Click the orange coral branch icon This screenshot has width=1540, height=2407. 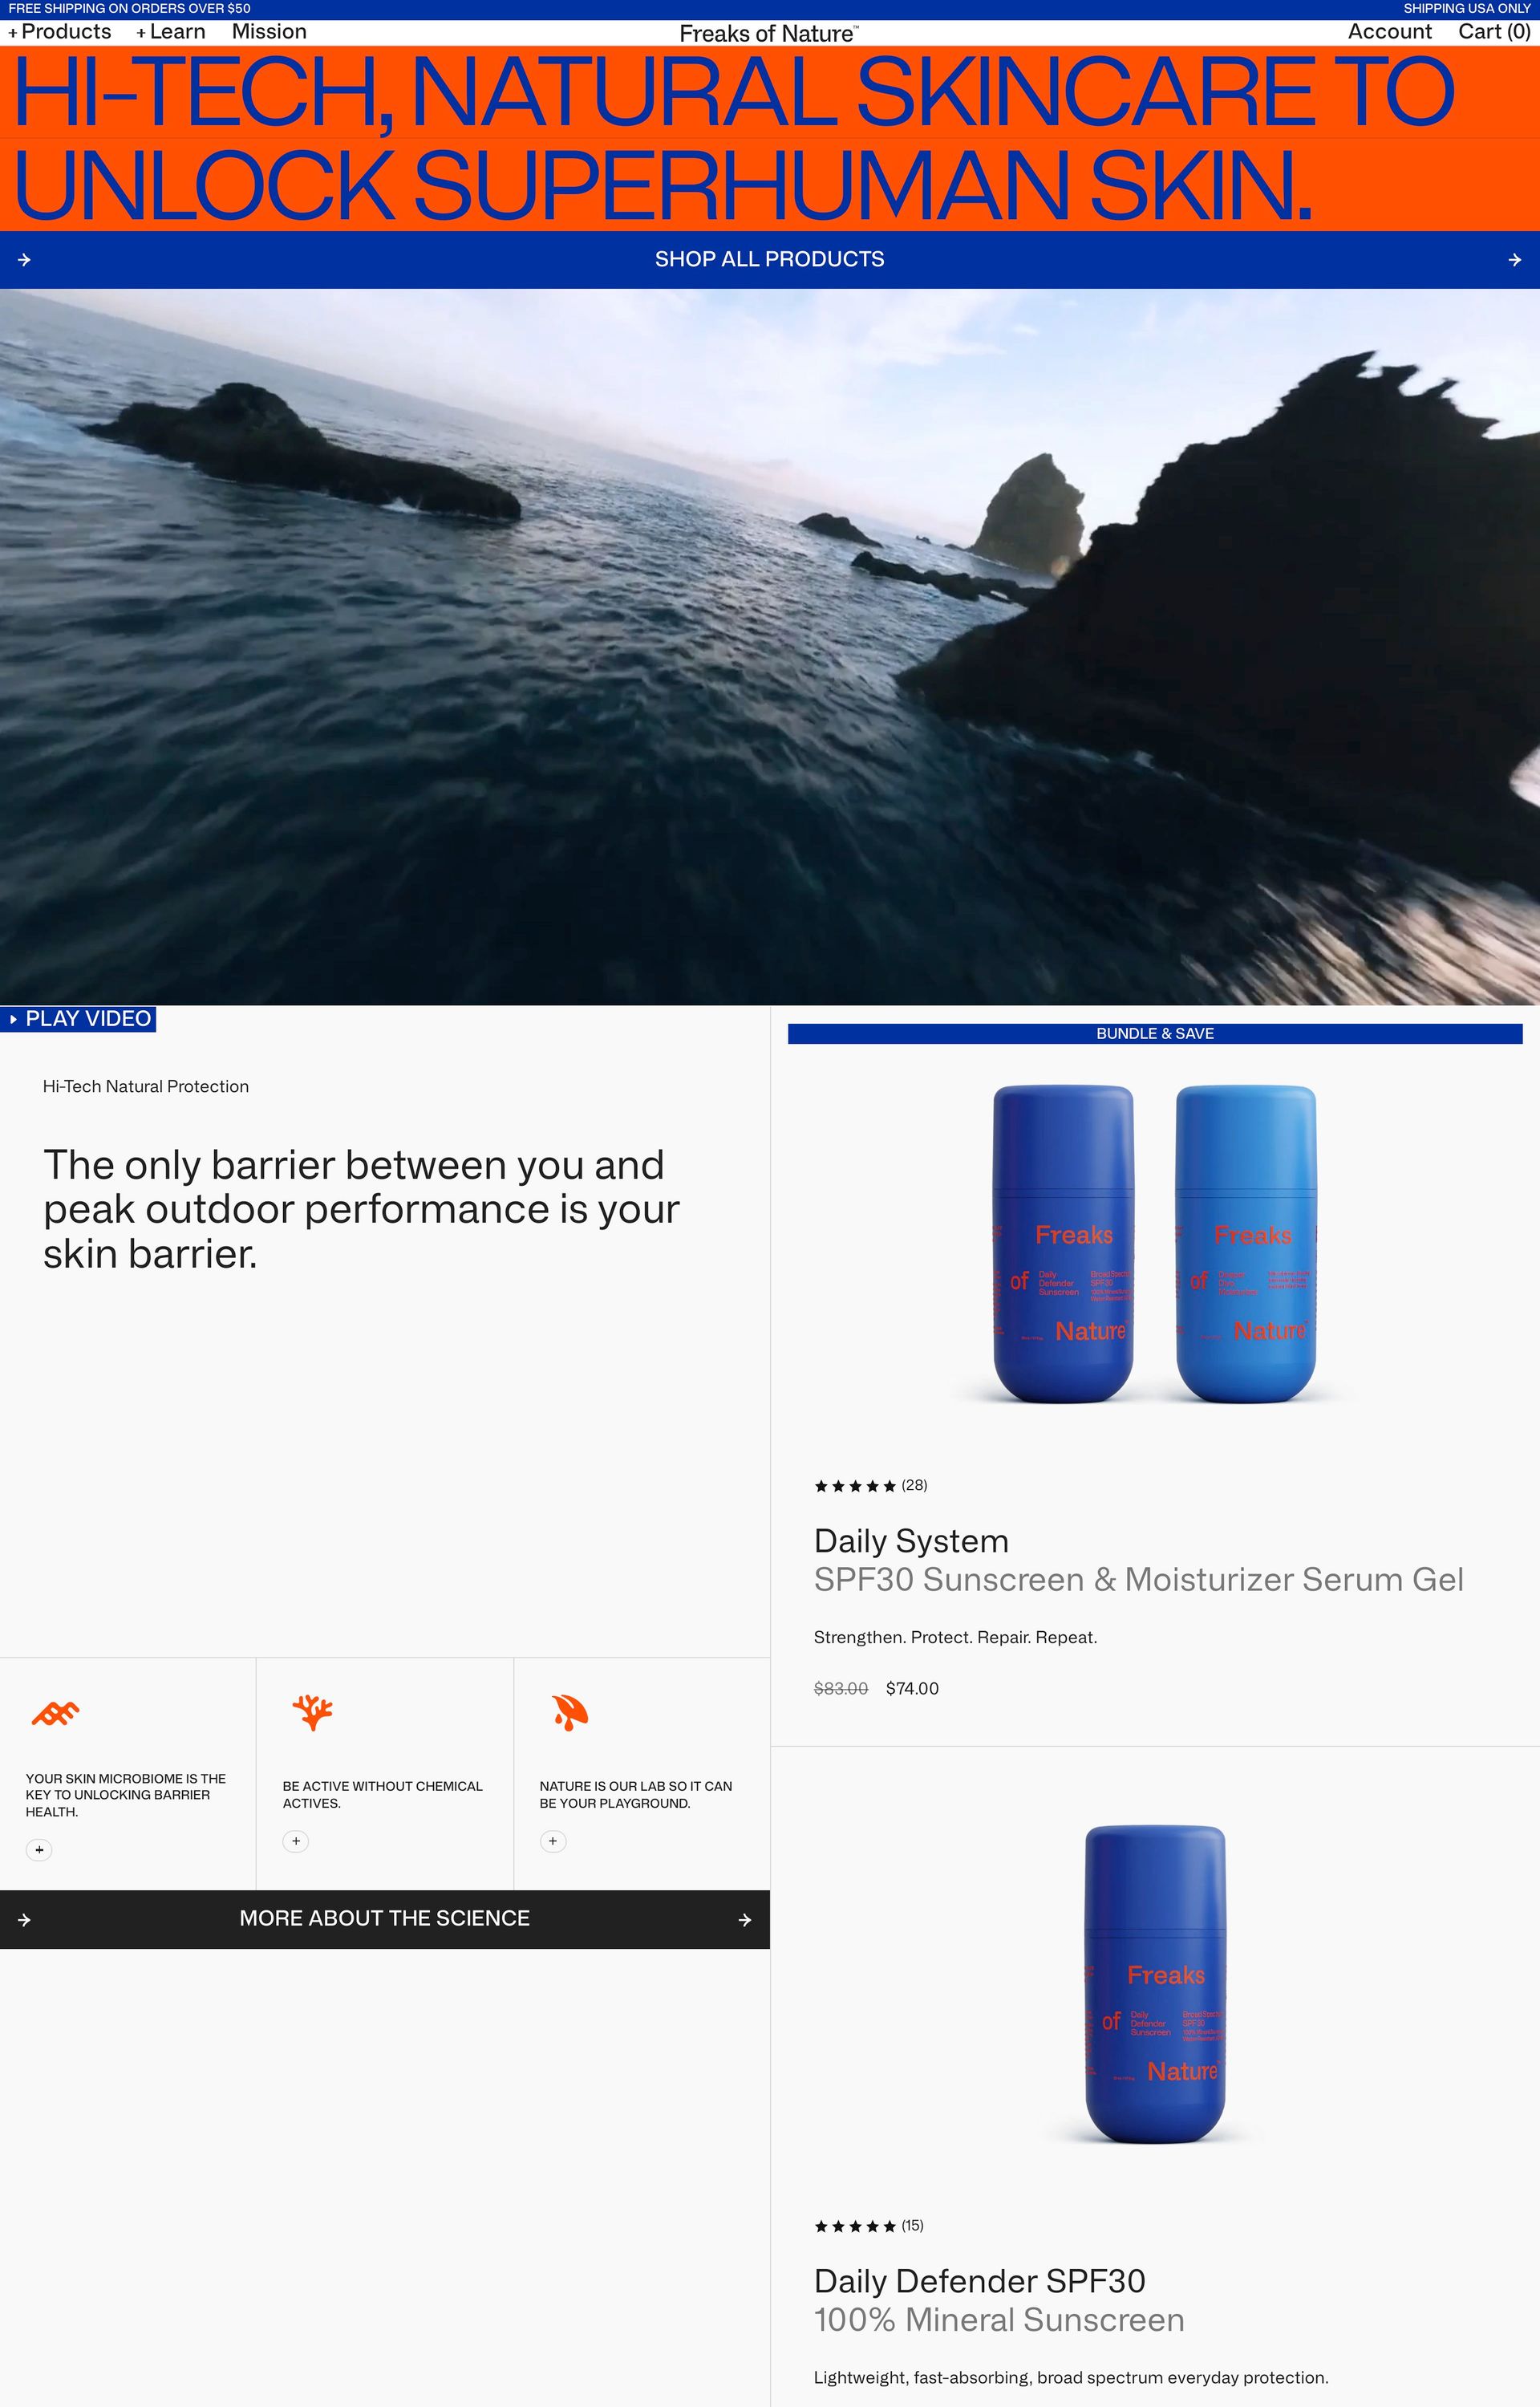pos(313,1713)
